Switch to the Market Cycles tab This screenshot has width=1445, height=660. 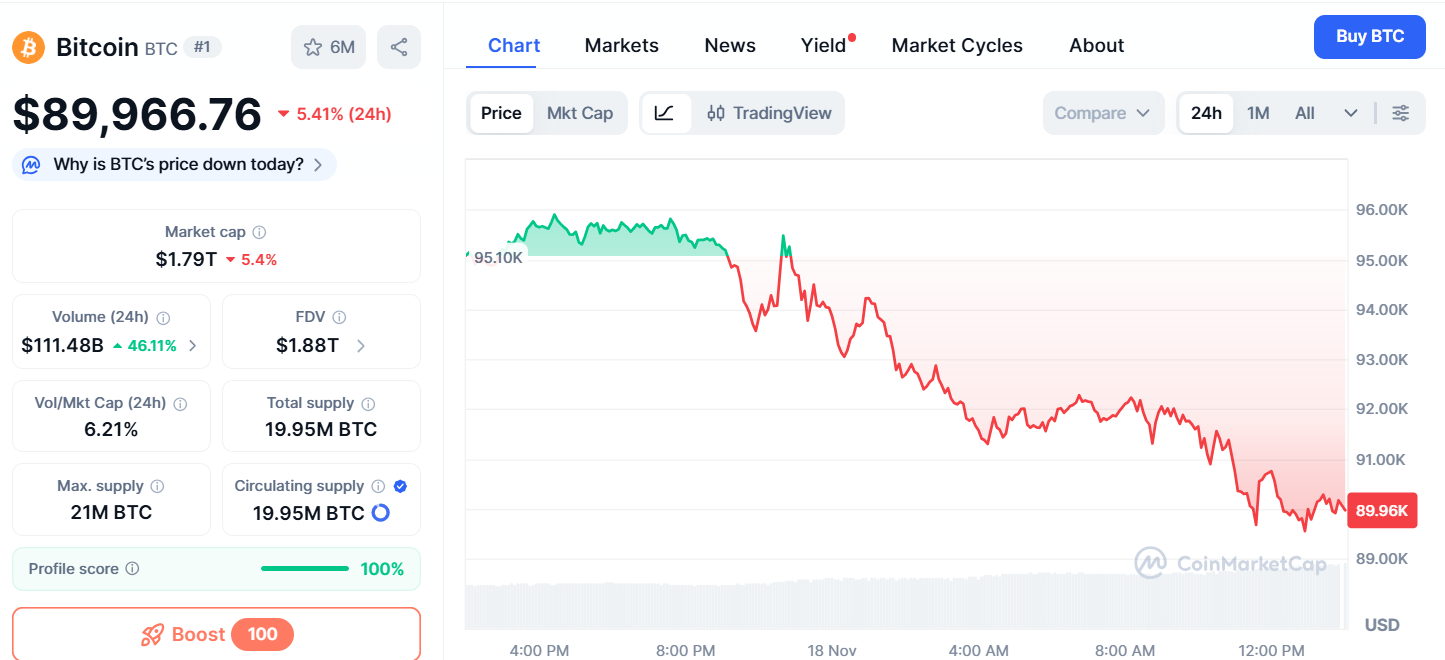click(x=957, y=45)
